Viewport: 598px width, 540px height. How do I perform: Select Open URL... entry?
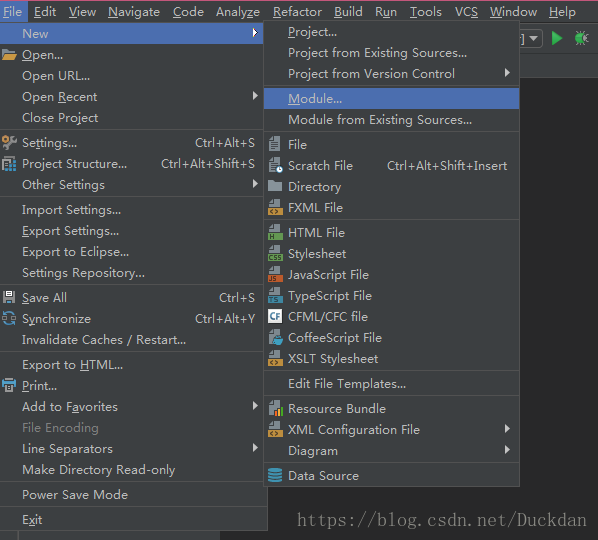click(132, 76)
